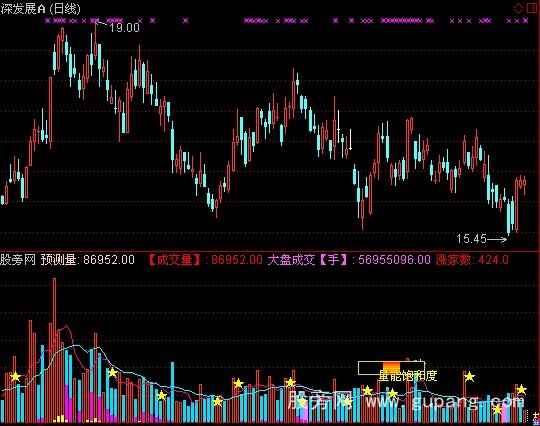Click the square window icon in the top-right corner
This screenshot has height=426, width=540.
point(532,8)
